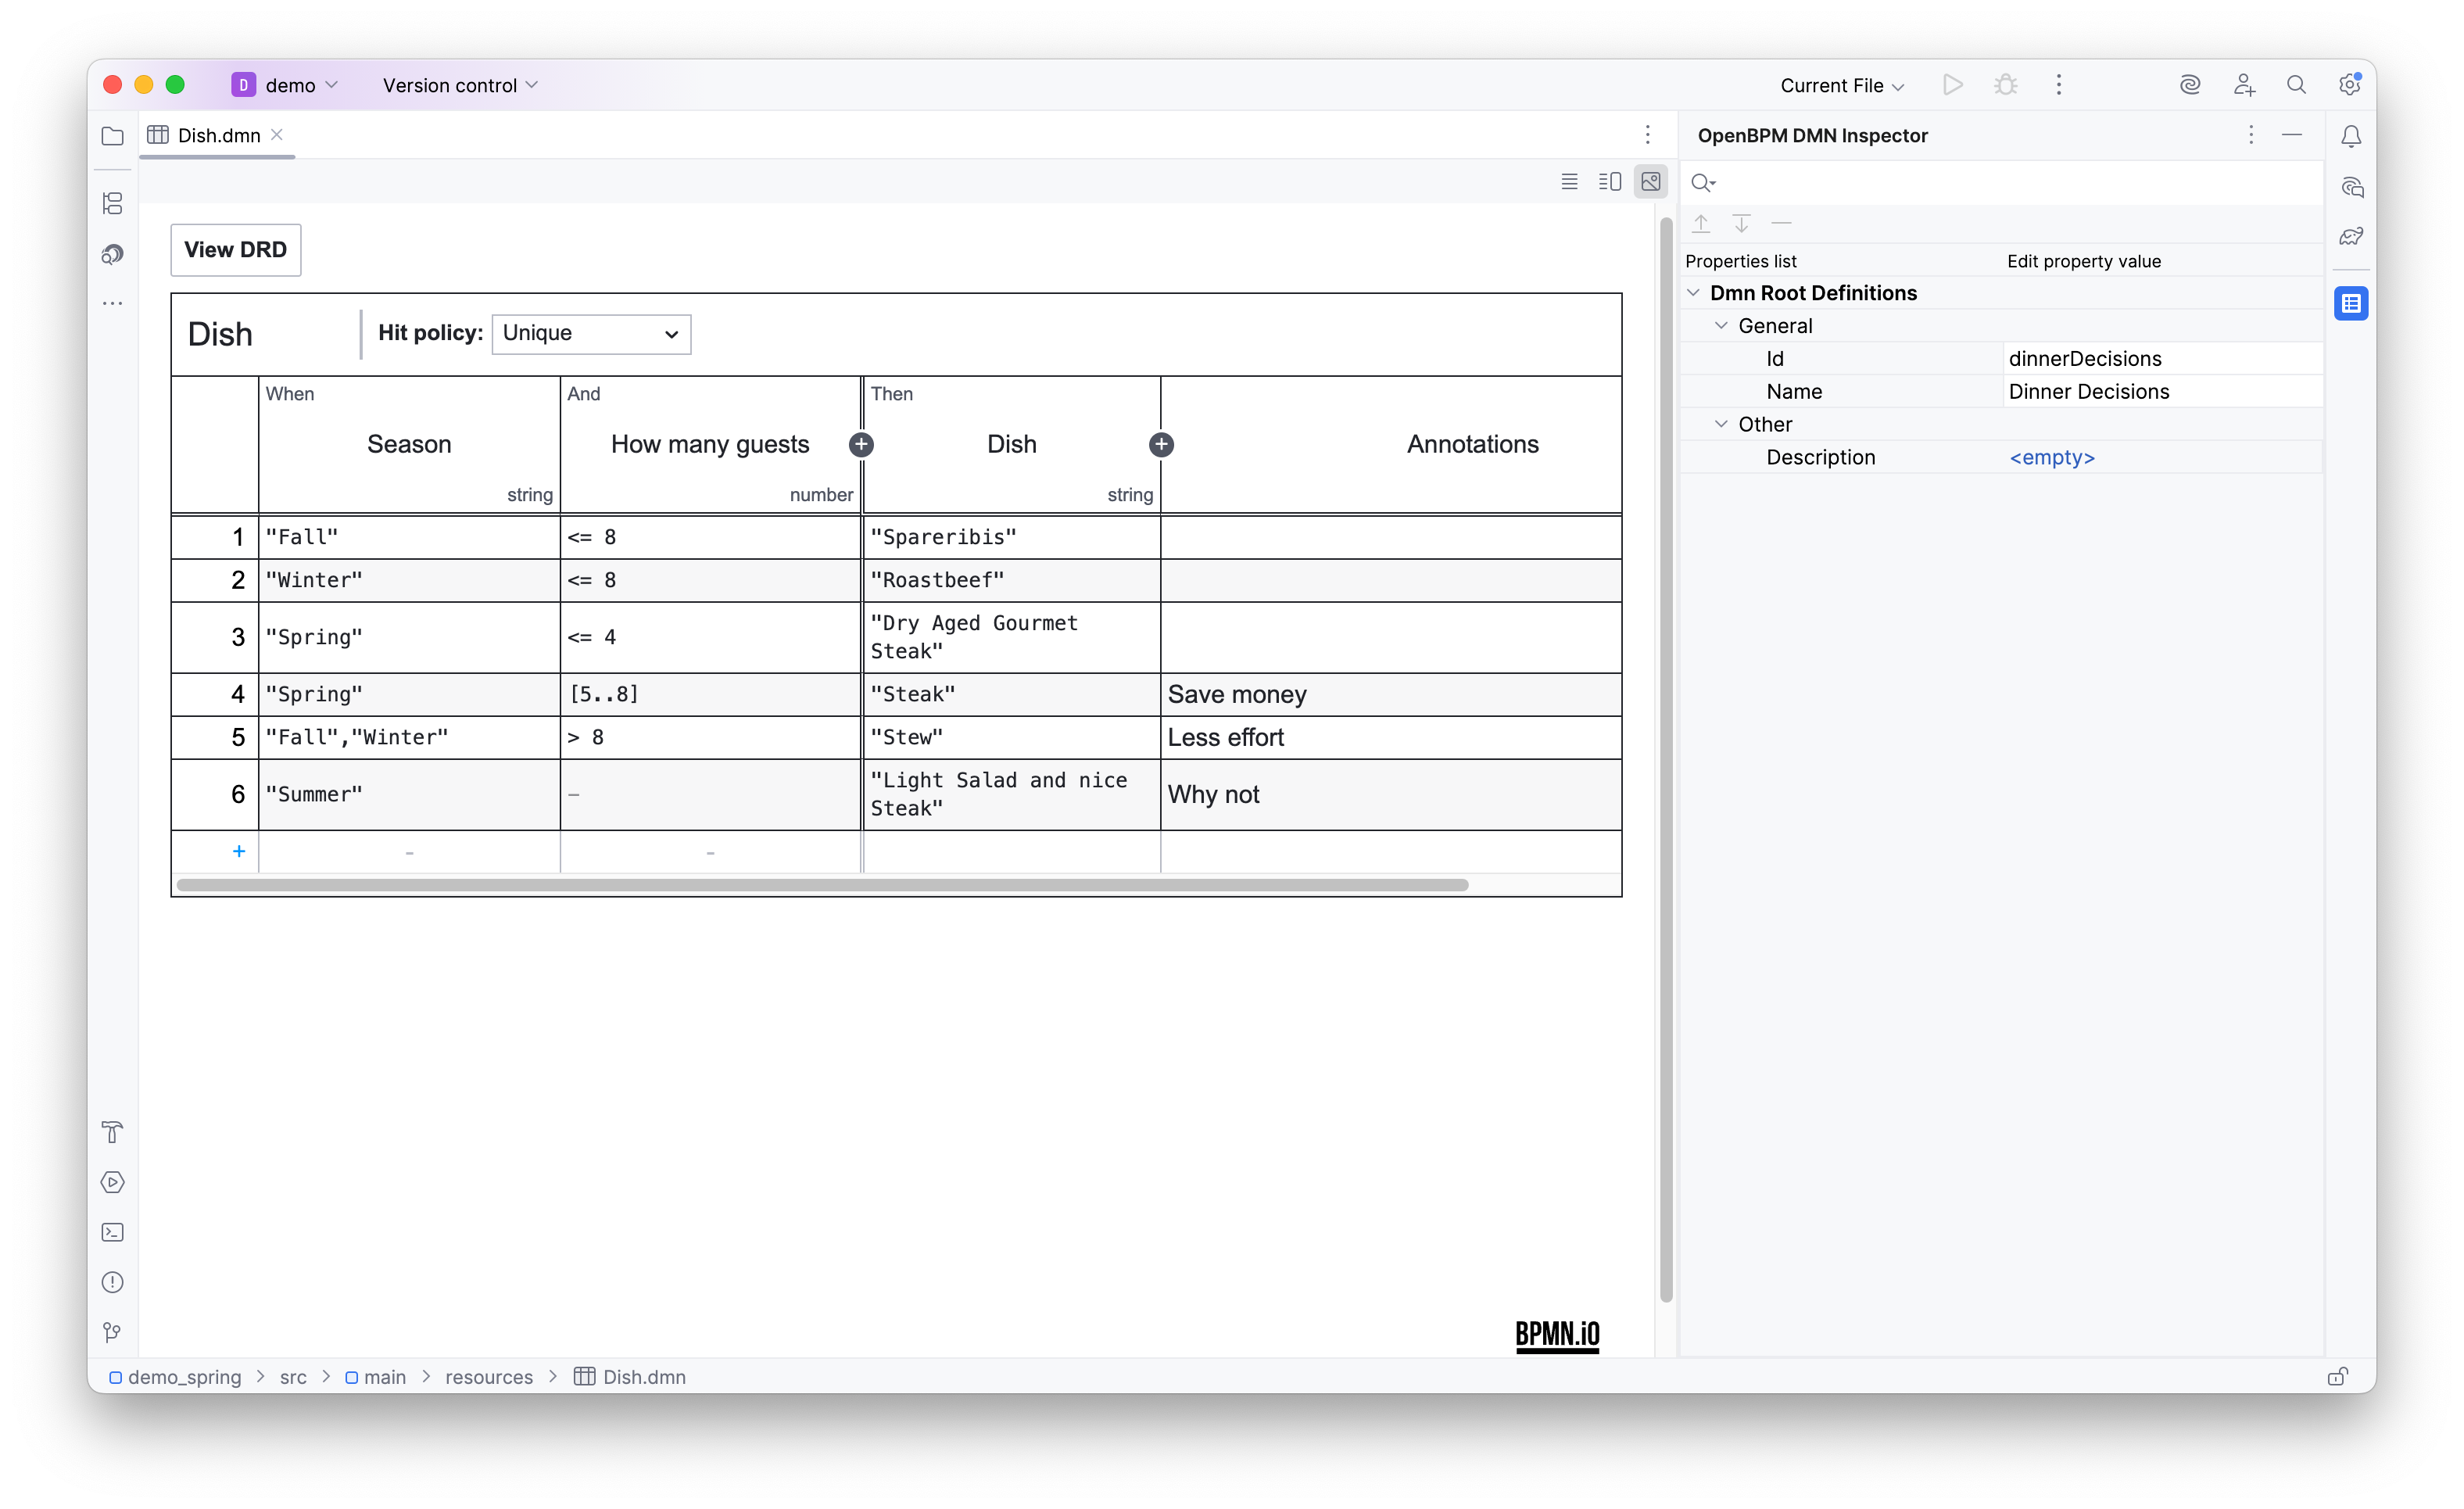
Task: Open the Build hammer tool window
Action: [x=113, y=1132]
